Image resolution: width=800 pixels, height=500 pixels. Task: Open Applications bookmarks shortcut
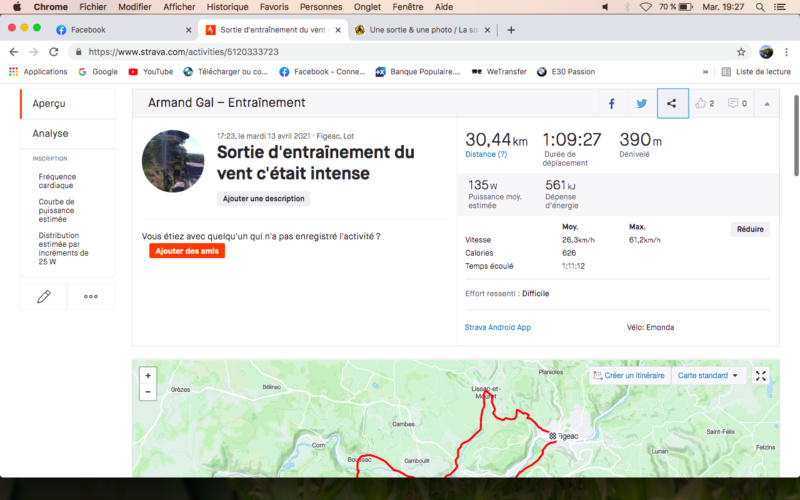click(38, 72)
